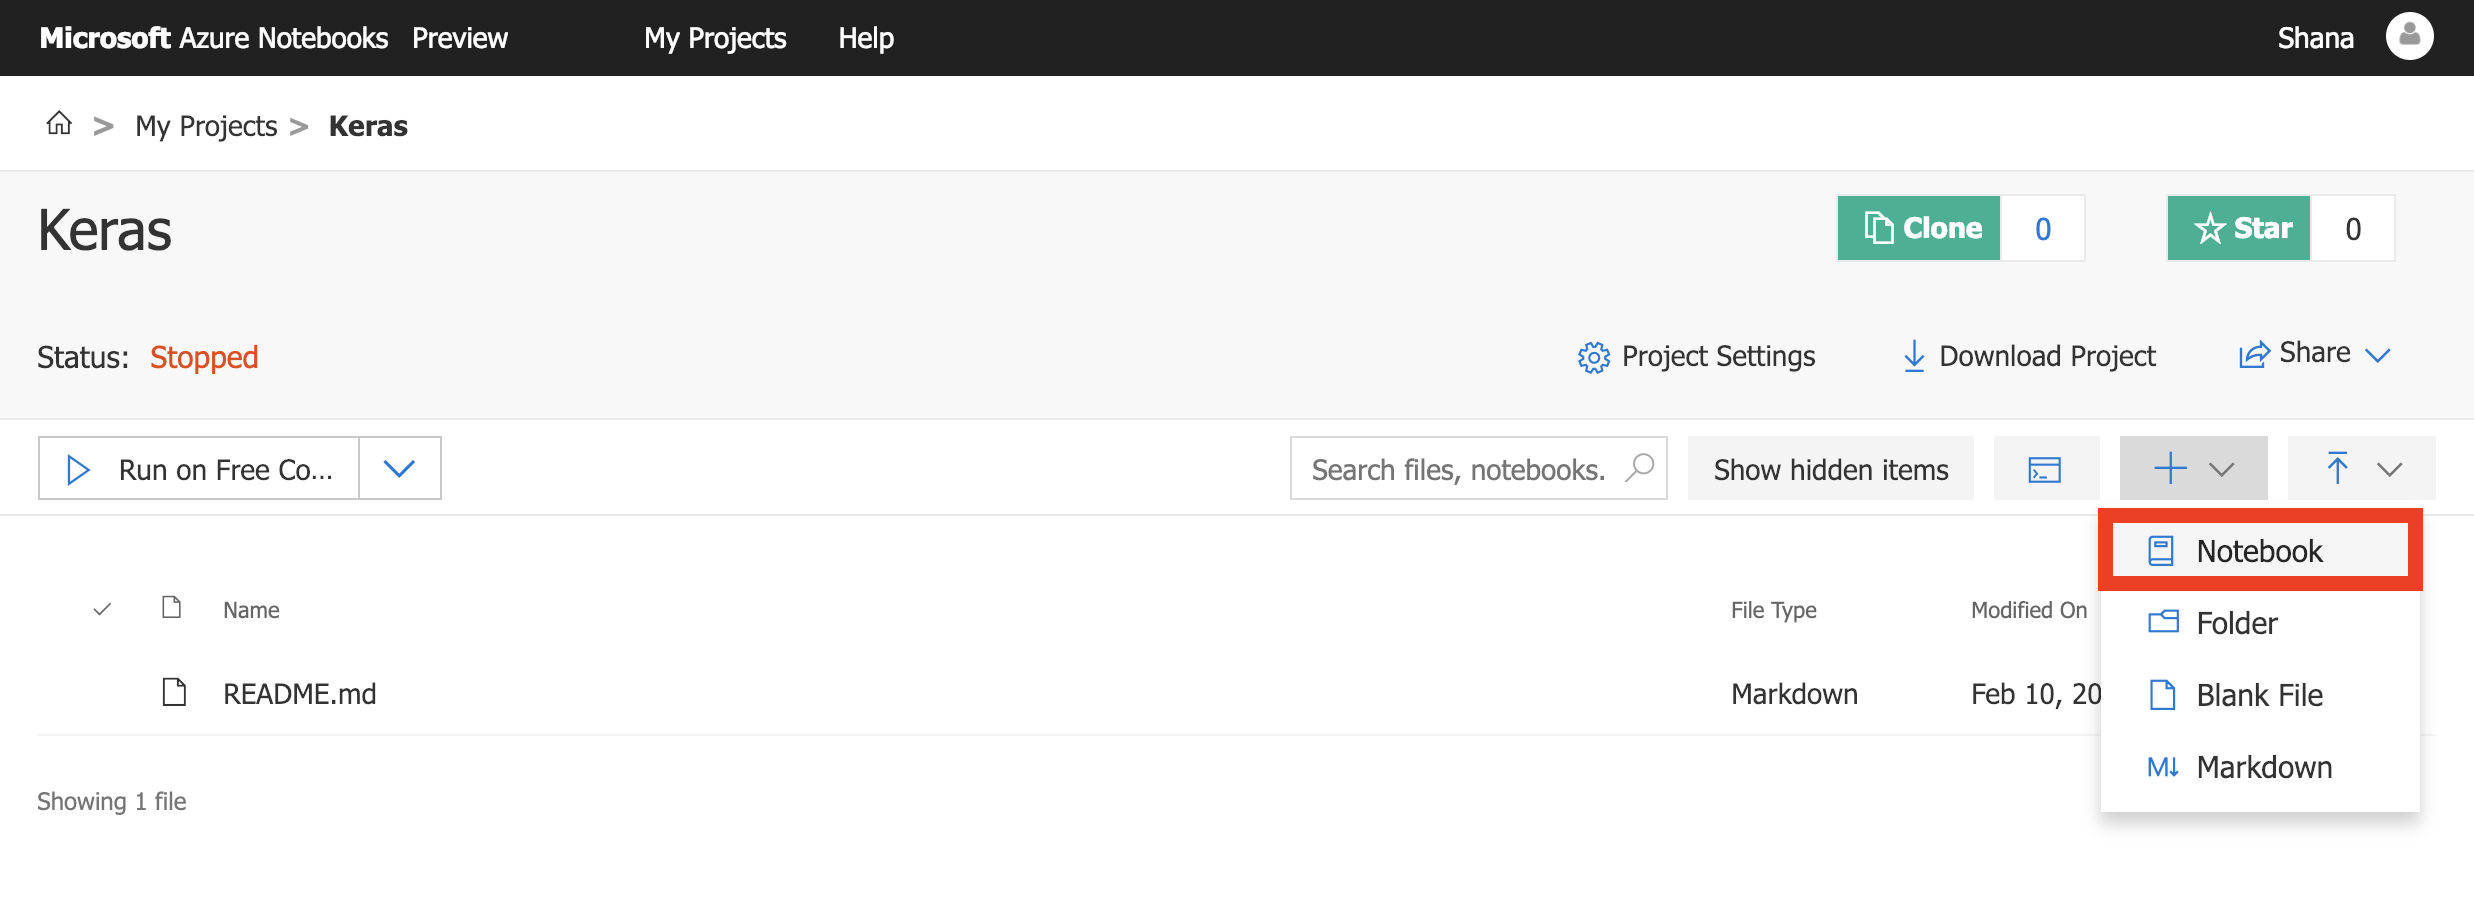Open the terminal icon button
This screenshot has height=898, width=2474.
2045,469
